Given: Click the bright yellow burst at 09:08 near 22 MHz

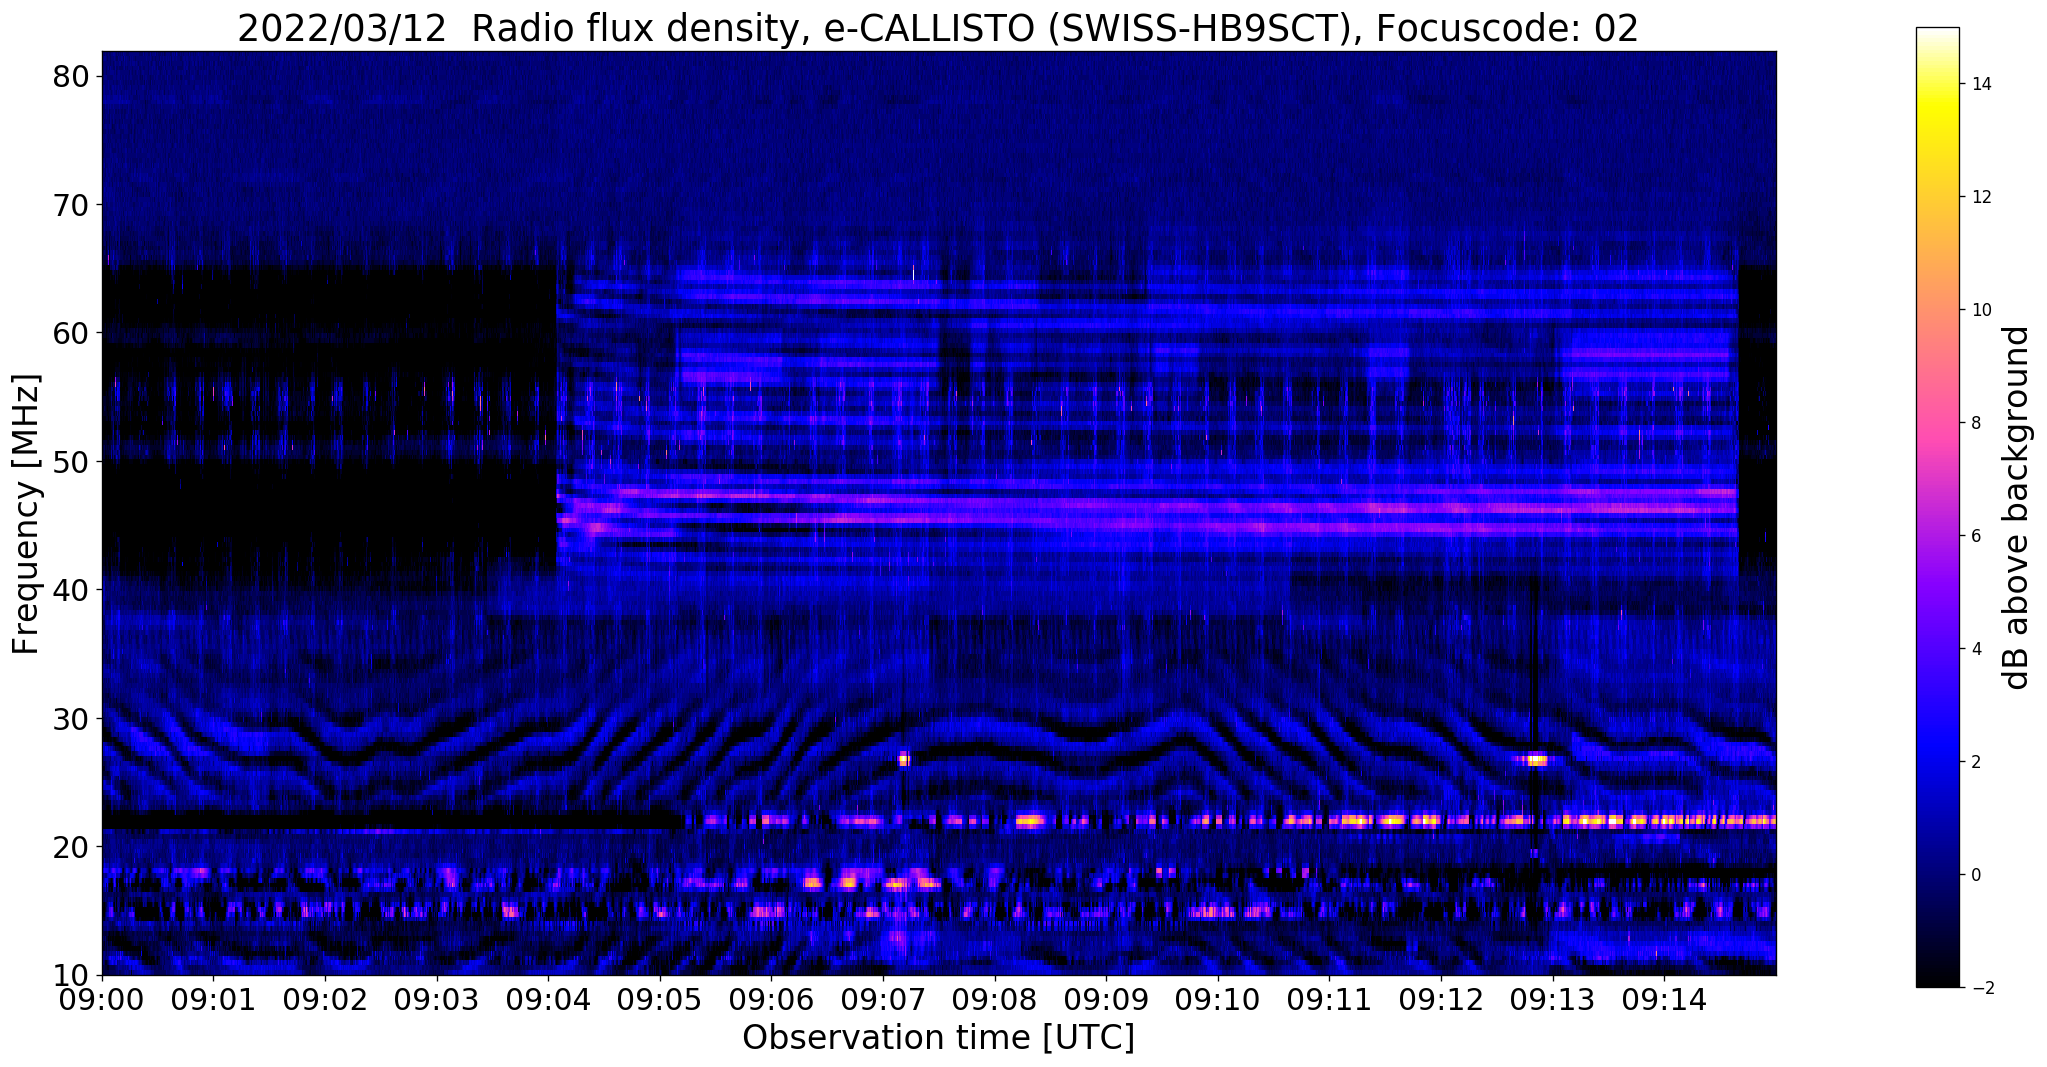Looking at the screenshot, I should 1030,821.
